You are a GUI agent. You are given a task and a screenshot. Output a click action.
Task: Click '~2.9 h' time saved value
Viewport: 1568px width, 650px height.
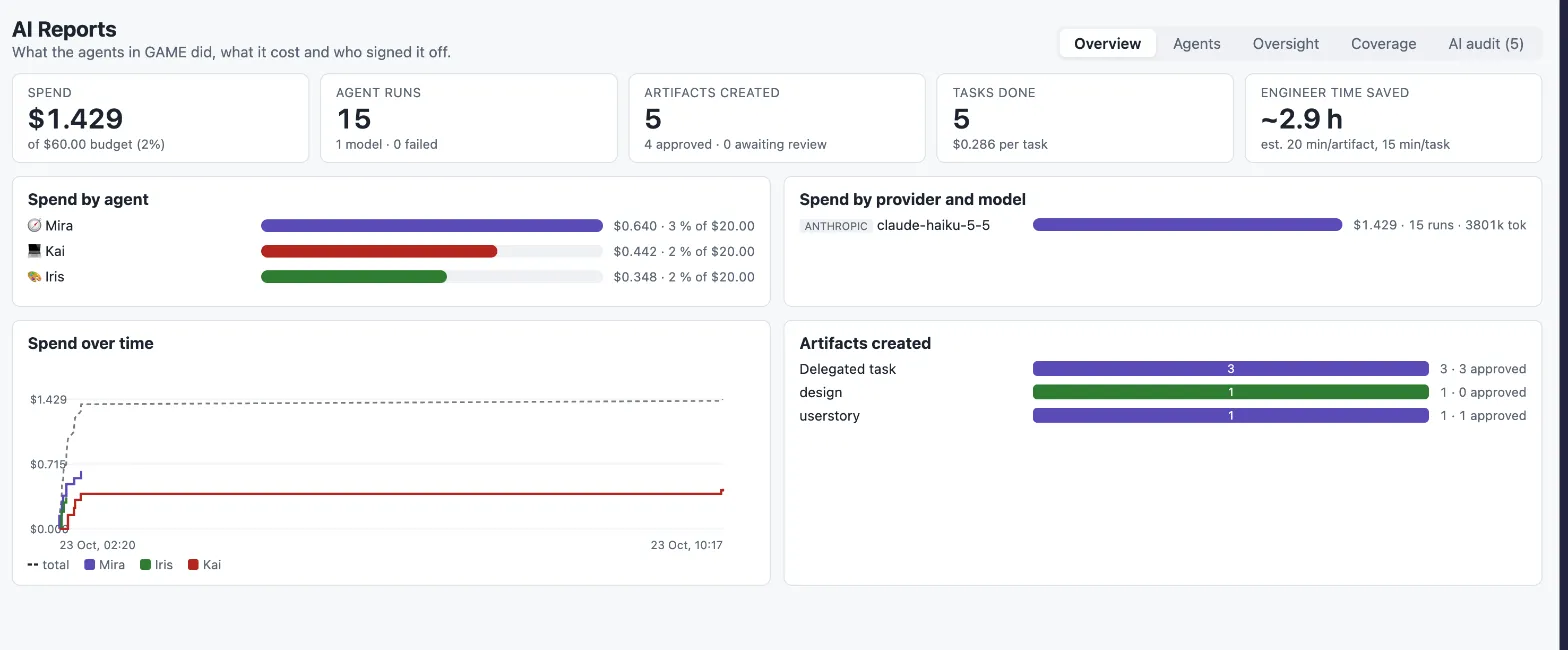point(1301,119)
